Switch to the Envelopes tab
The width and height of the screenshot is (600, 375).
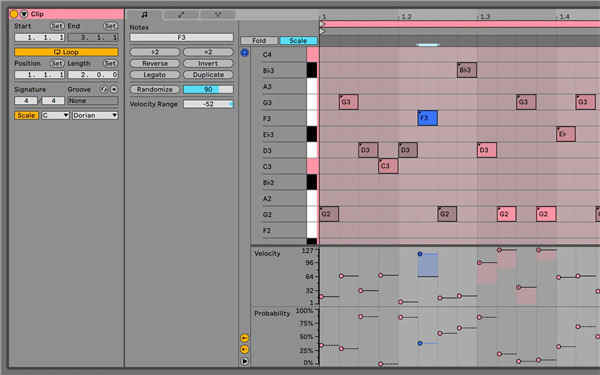[x=181, y=15]
